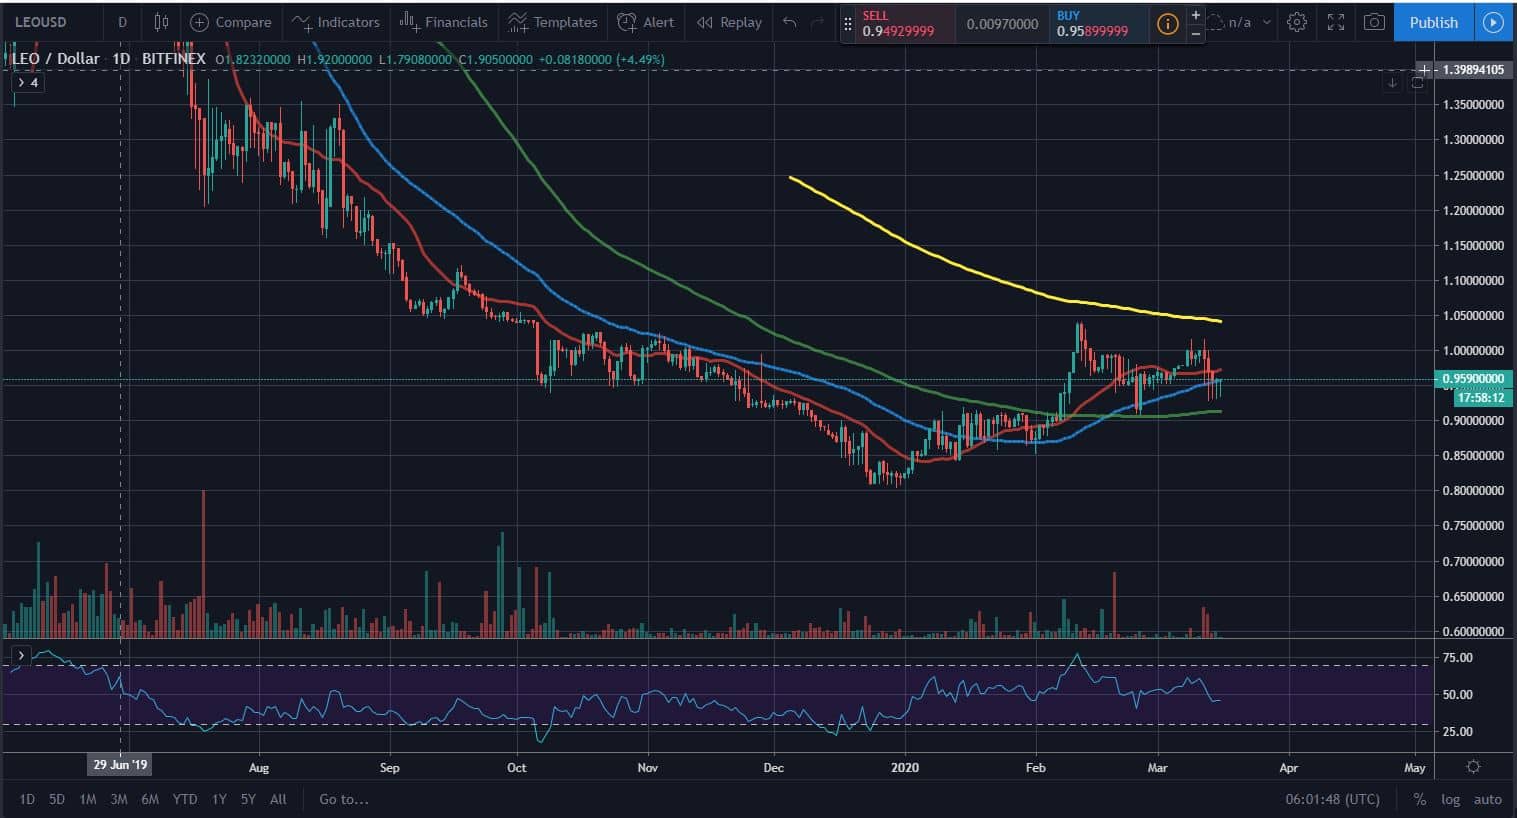Expand the collapsed indicators legend showing 4

(x=27, y=82)
